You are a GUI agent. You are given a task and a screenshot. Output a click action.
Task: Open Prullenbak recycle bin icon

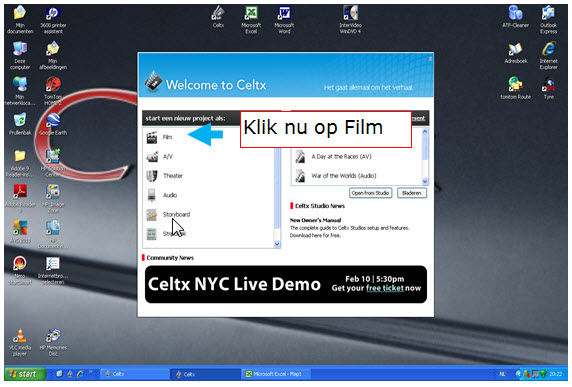(20, 124)
